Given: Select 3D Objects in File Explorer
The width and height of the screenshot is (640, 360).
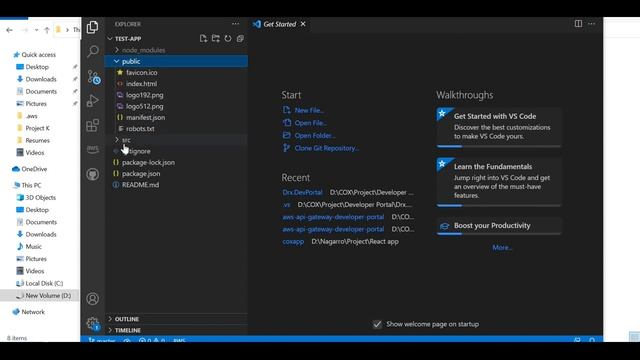Looking at the screenshot, I should click(x=40, y=198).
